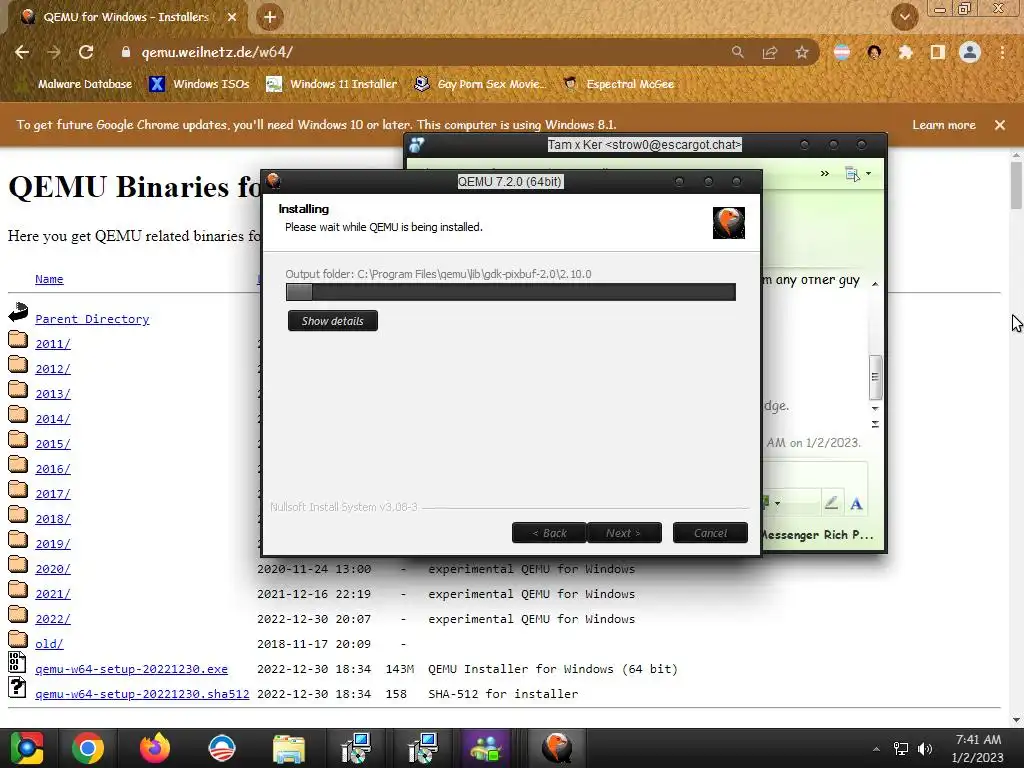Click the browser page vertical scrollbar
Image resolution: width=1024 pixels, height=768 pixels.
(1016, 185)
